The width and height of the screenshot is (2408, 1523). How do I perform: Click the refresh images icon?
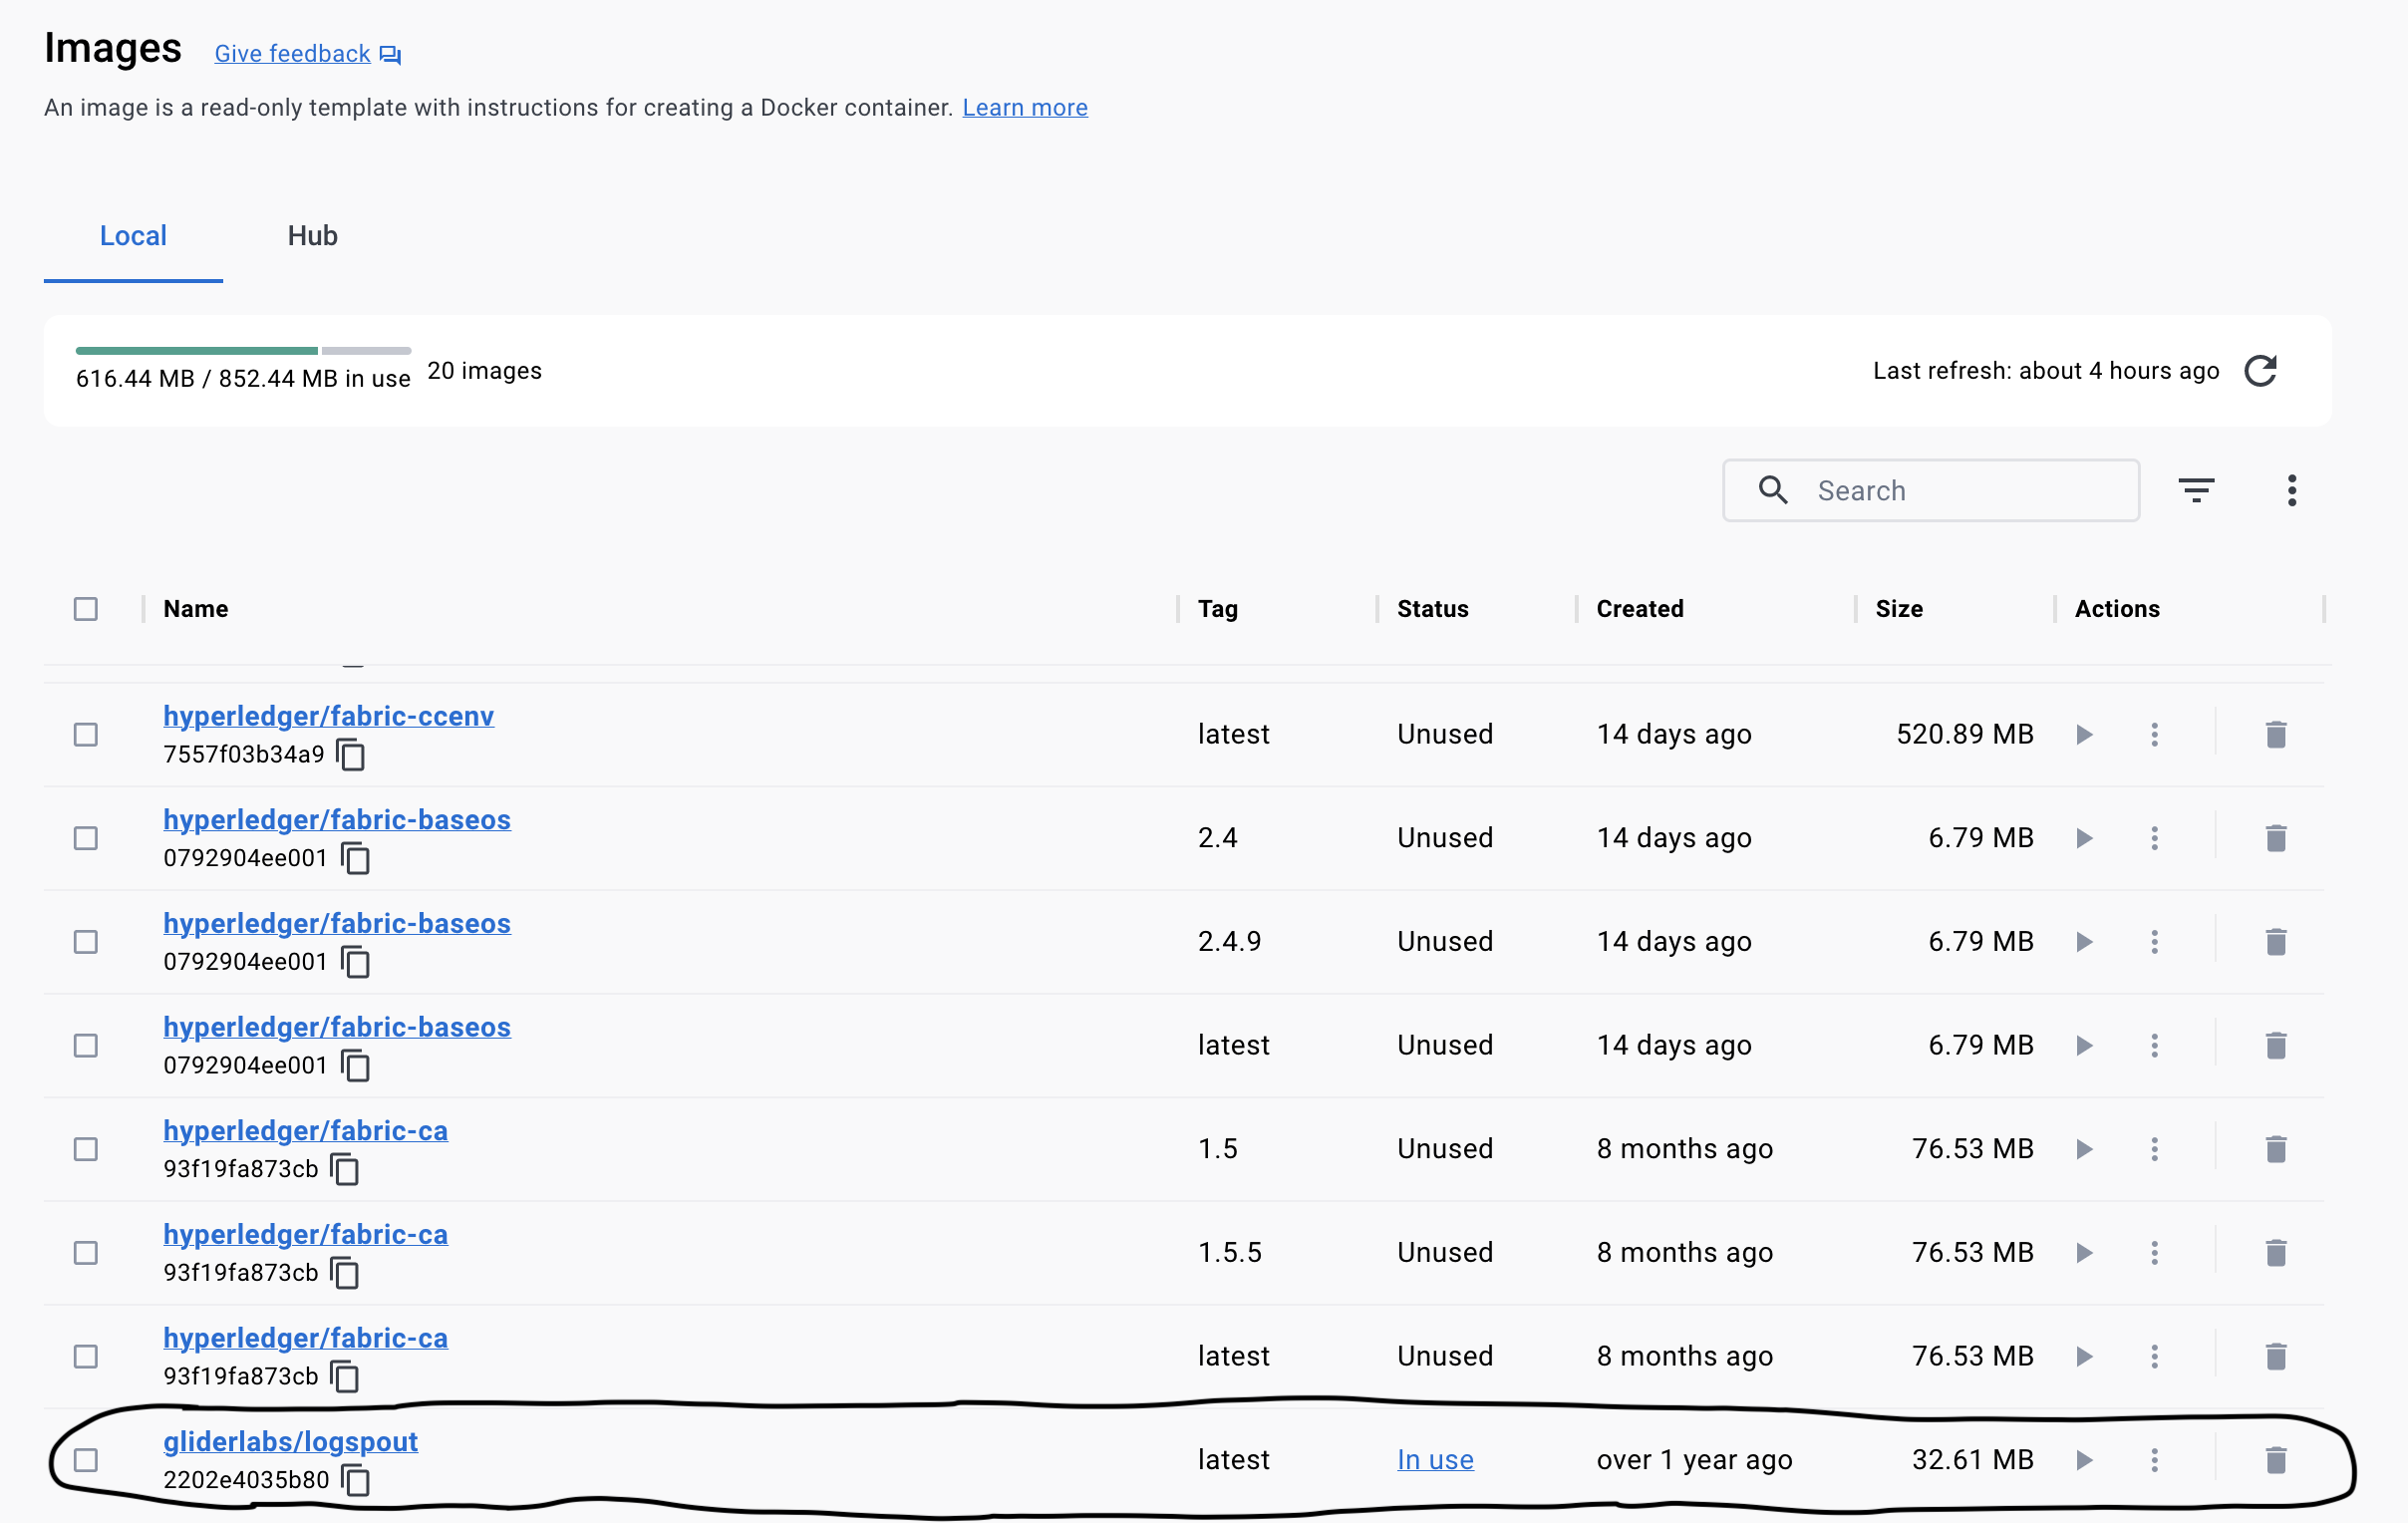click(x=2260, y=371)
